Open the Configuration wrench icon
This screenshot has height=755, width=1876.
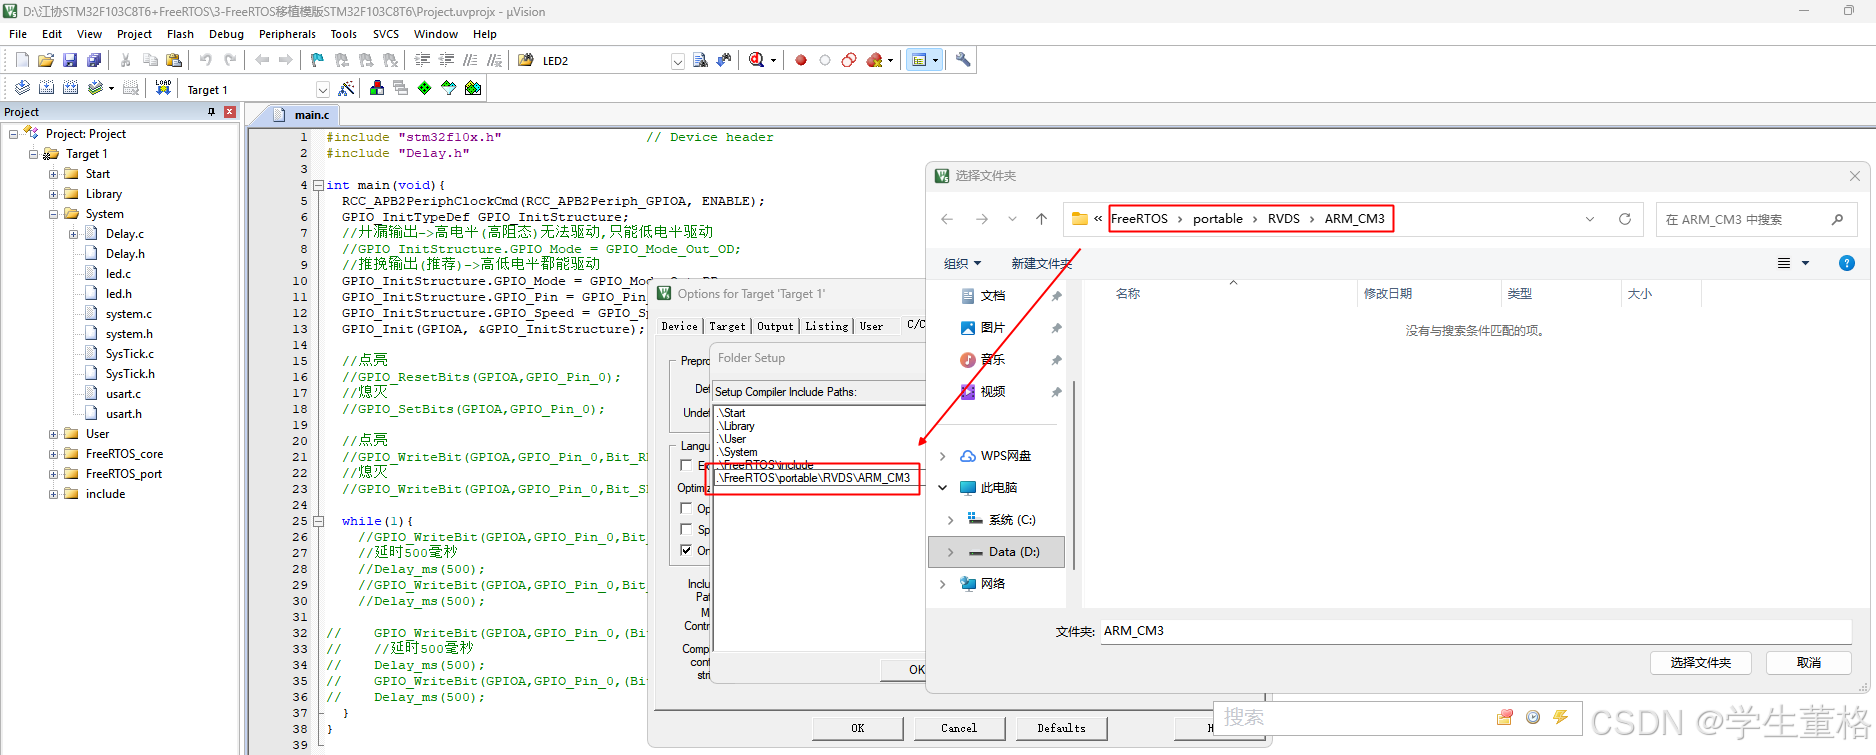click(x=963, y=60)
